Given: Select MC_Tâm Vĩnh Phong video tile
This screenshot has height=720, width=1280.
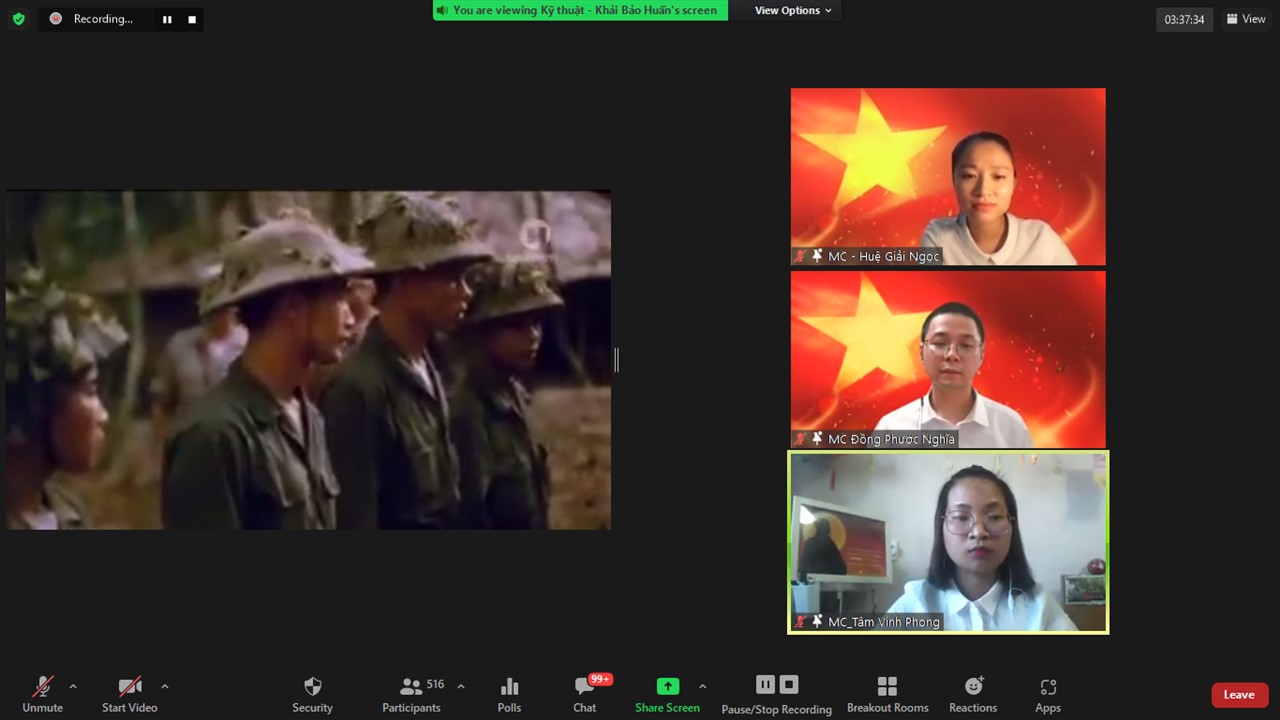Looking at the screenshot, I should click(x=948, y=542).
